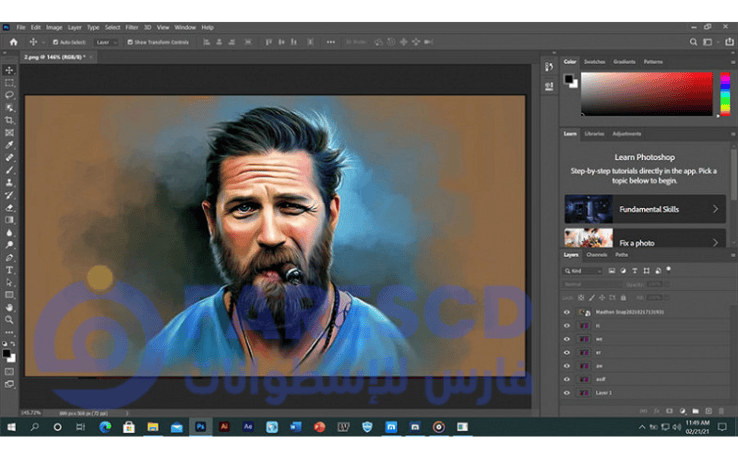Open the three-dot more options in options bar

coord(331,42)
